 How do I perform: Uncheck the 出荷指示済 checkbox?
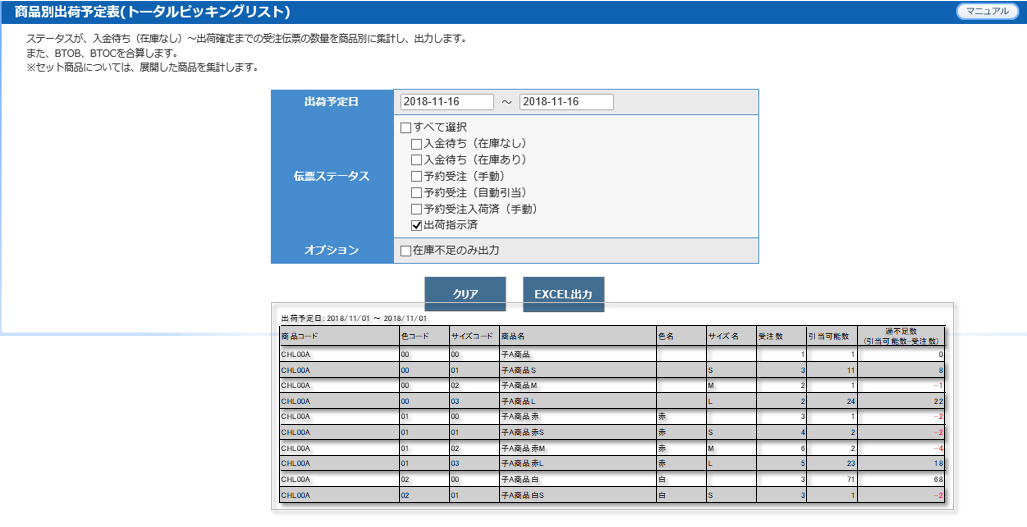417,226
